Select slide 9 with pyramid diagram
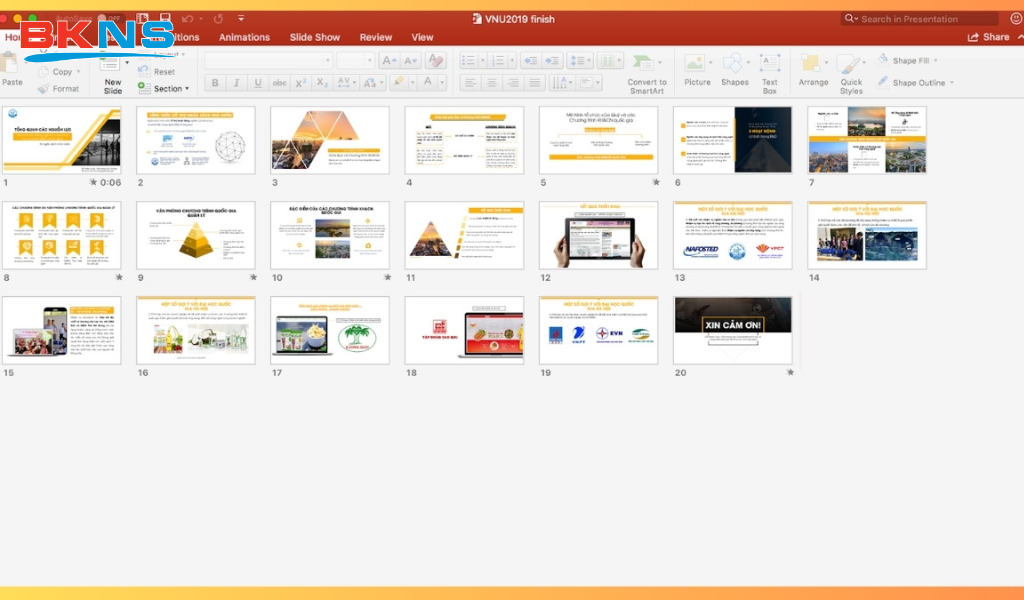Image resolution: width=1024 pixels, height=600 pixels. click(x=196, y=235)
